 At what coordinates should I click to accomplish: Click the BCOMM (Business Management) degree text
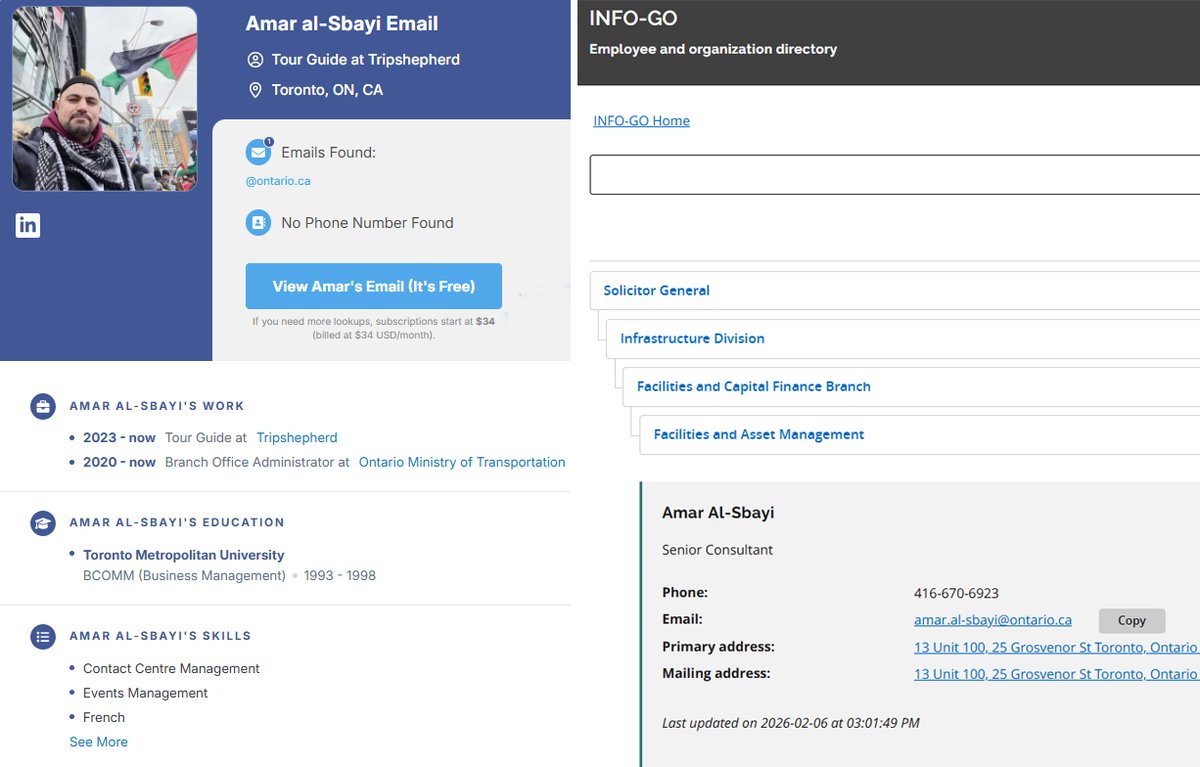pyautogui.click(x=184, y=576)
